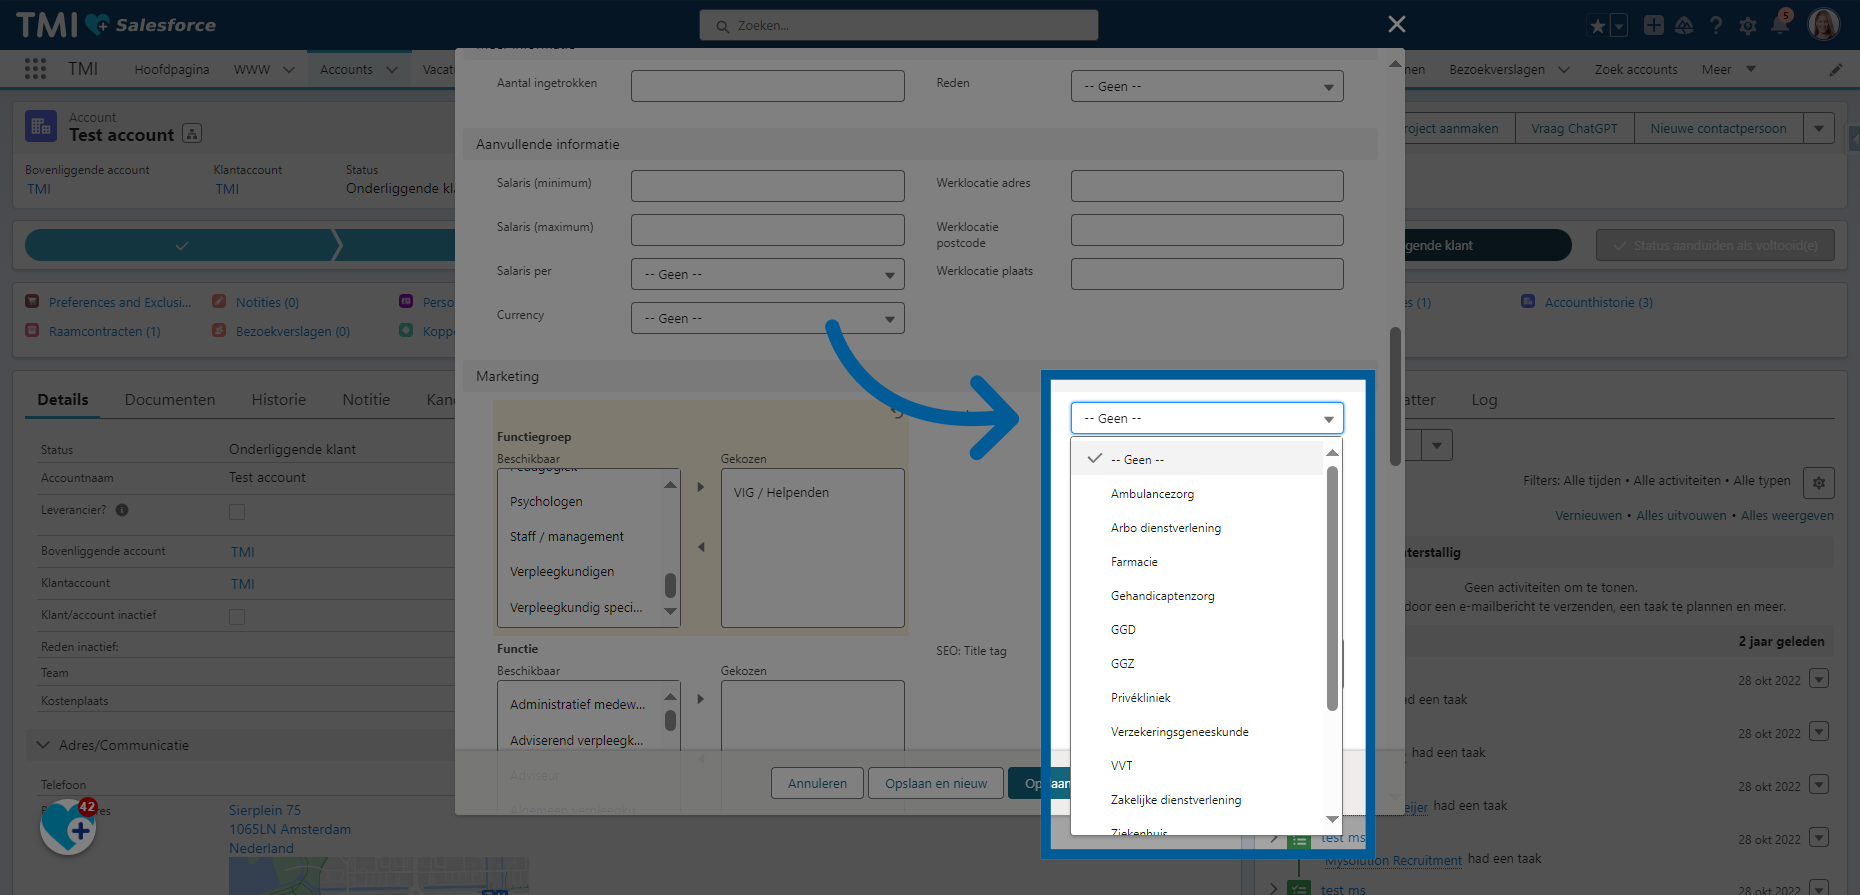The height and width of the screenshot is (895, 1860).
Task: Open the Trailhead guidance center icon
Action: [1684, 25]
